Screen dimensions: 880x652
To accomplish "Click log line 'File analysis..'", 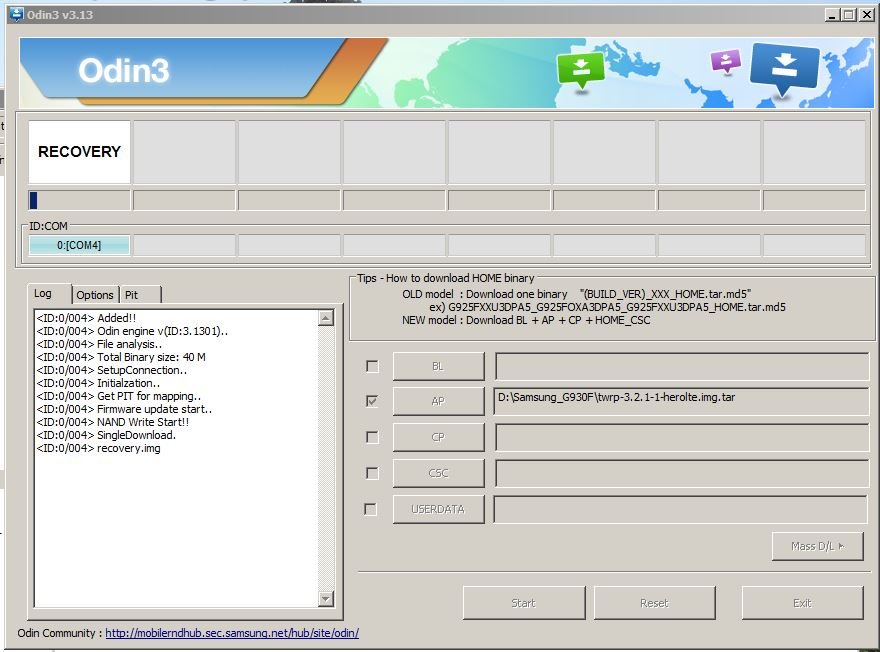I will [99, 344].
